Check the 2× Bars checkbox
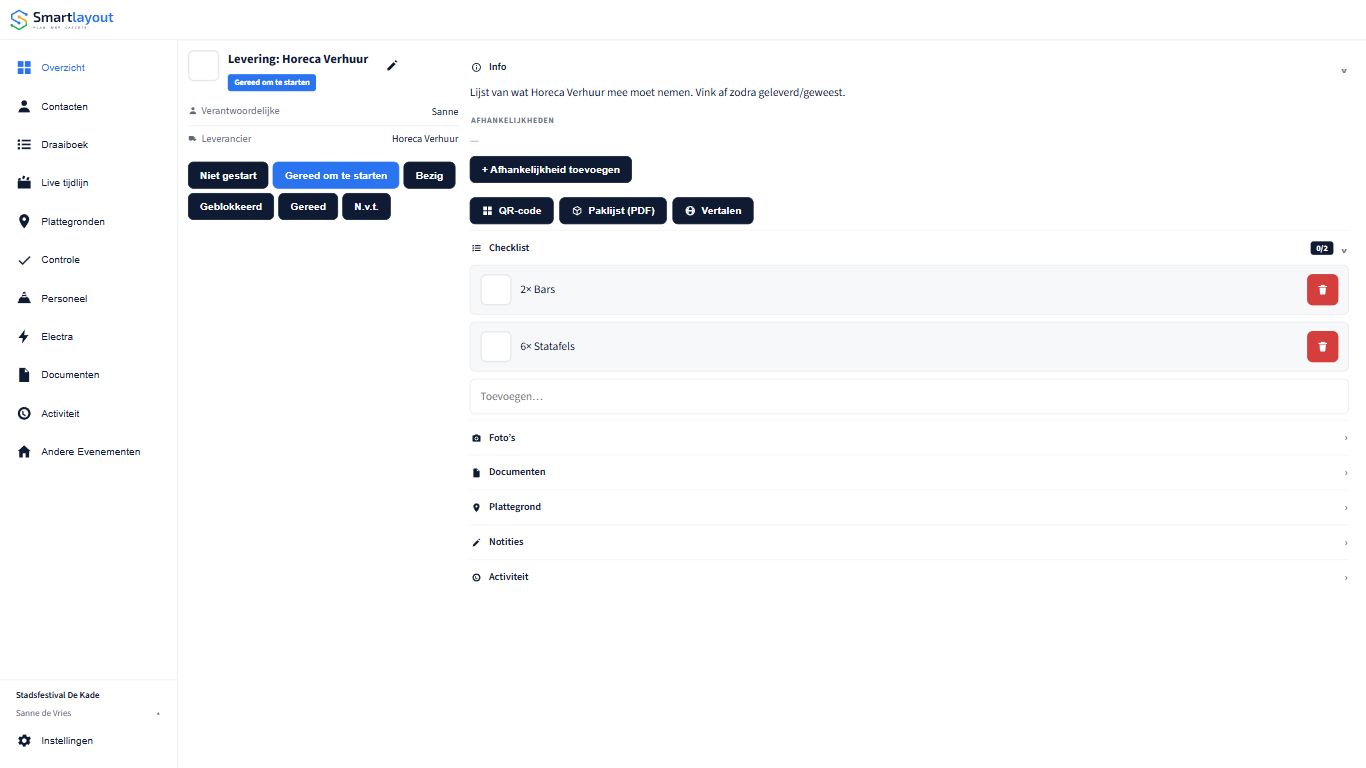Viewport: 1366px width, 768px height. 496,290
